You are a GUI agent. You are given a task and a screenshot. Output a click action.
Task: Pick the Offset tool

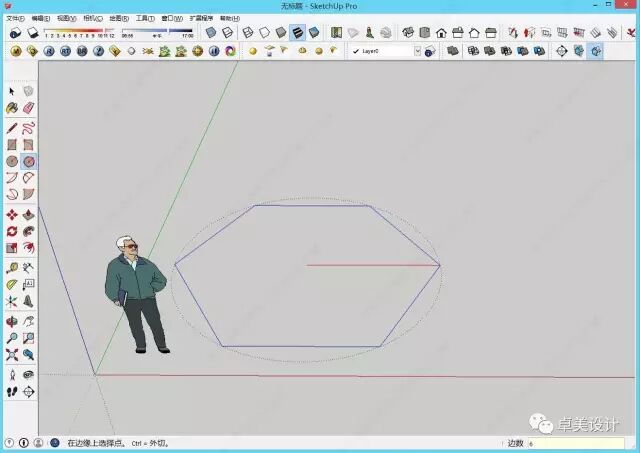pyautogui.click(x=29, y=248)
